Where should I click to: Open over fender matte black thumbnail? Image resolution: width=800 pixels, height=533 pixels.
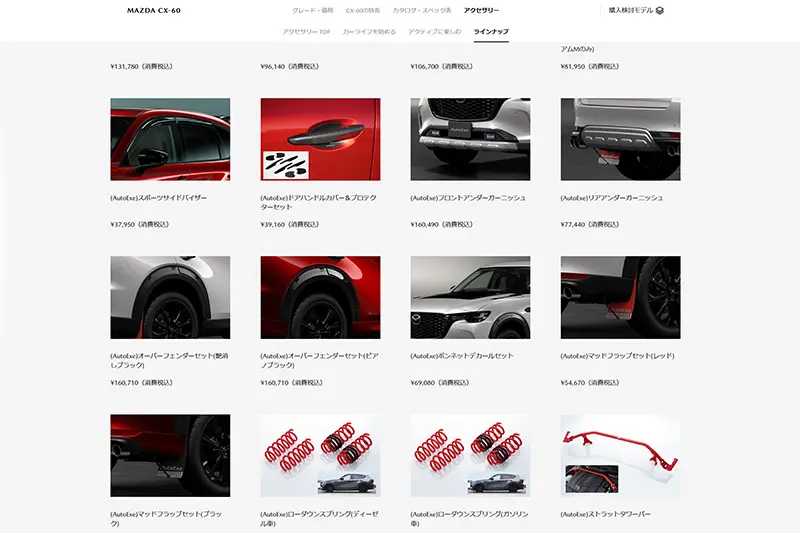pos(170,297)
